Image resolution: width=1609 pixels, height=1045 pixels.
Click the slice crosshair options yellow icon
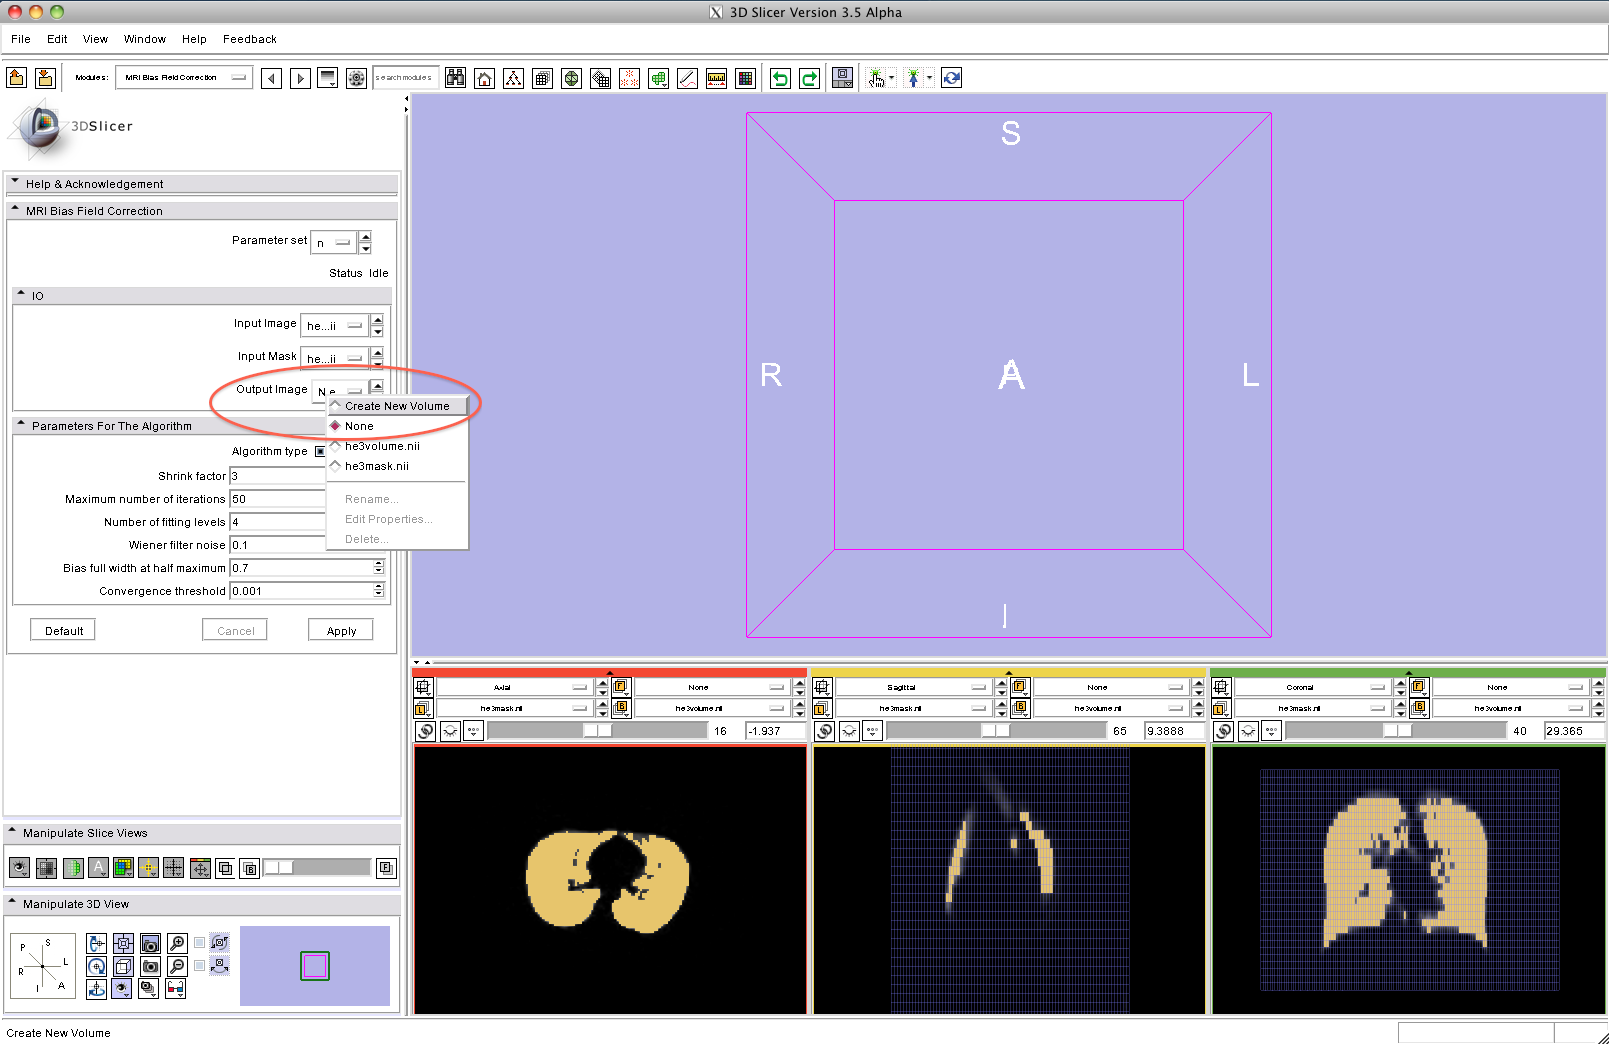(148, 868)
